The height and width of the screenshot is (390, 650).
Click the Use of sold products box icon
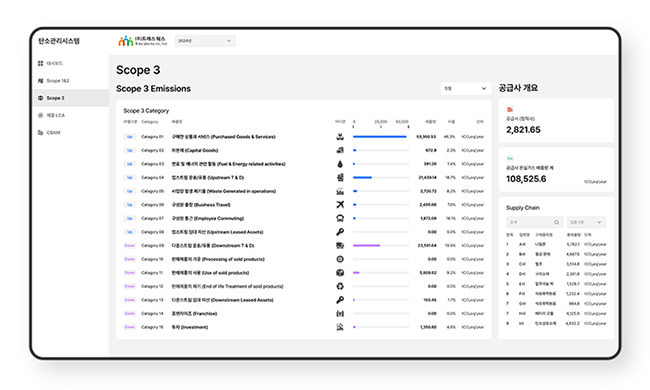[340, 273]
